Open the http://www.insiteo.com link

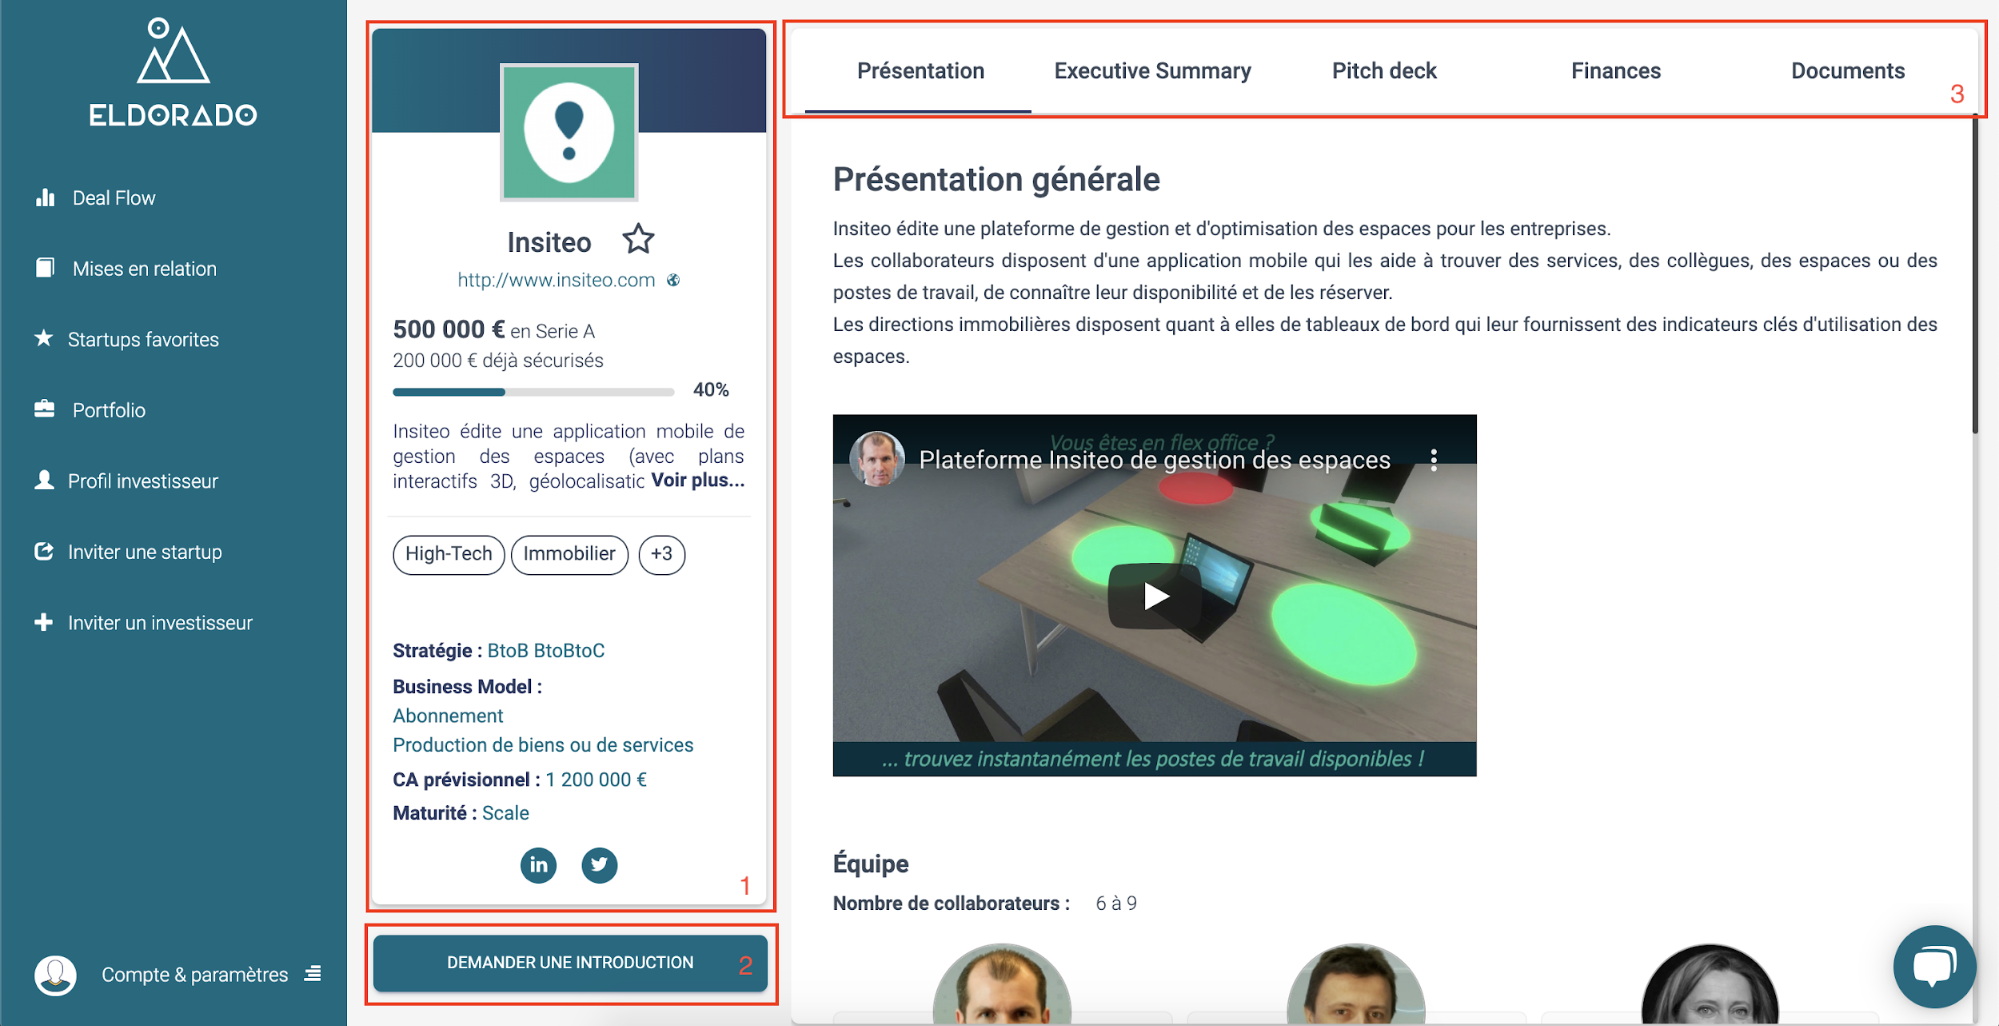click(556, 280)
